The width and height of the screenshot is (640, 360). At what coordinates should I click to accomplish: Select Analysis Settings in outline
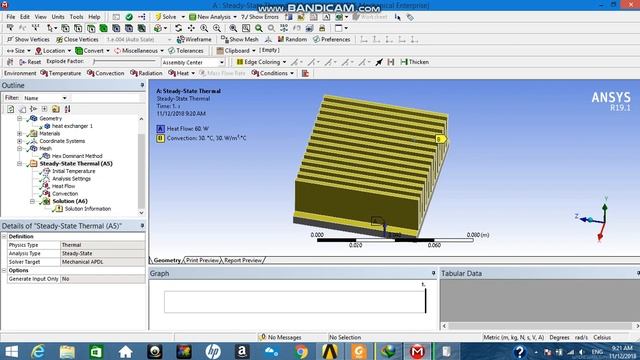coord(71,179)
